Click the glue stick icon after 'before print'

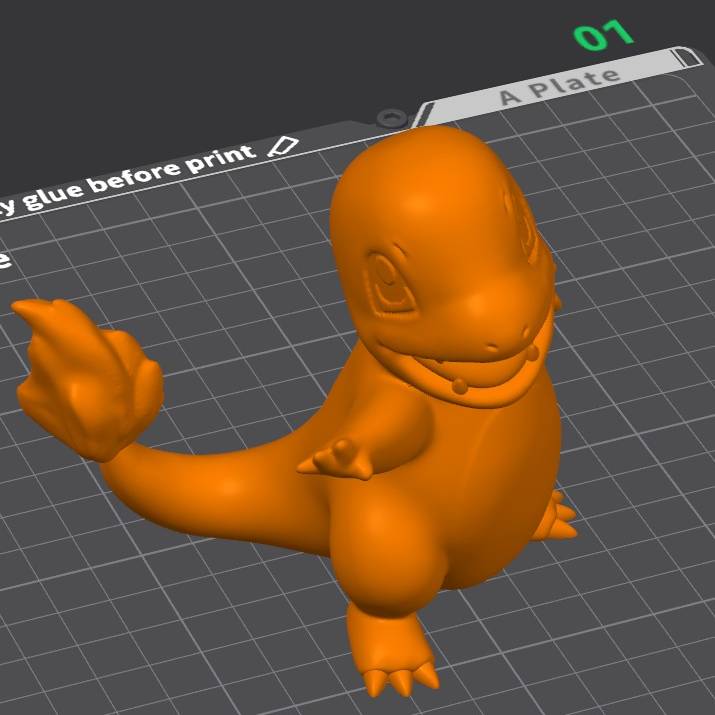tap(284, 147)
